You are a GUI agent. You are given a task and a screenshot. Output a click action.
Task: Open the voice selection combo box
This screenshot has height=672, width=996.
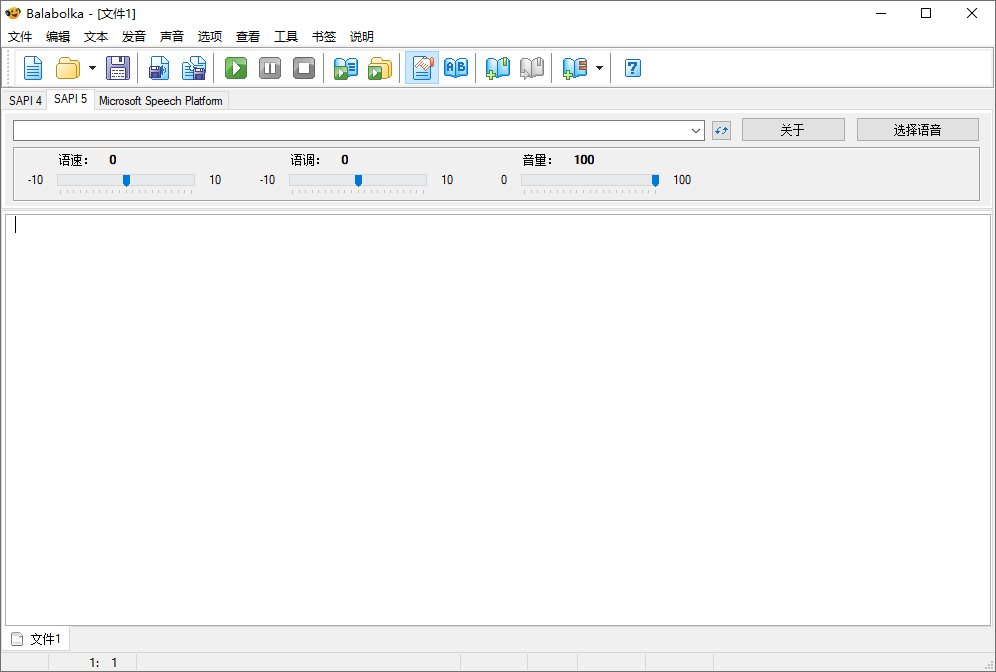coord(359,130)
